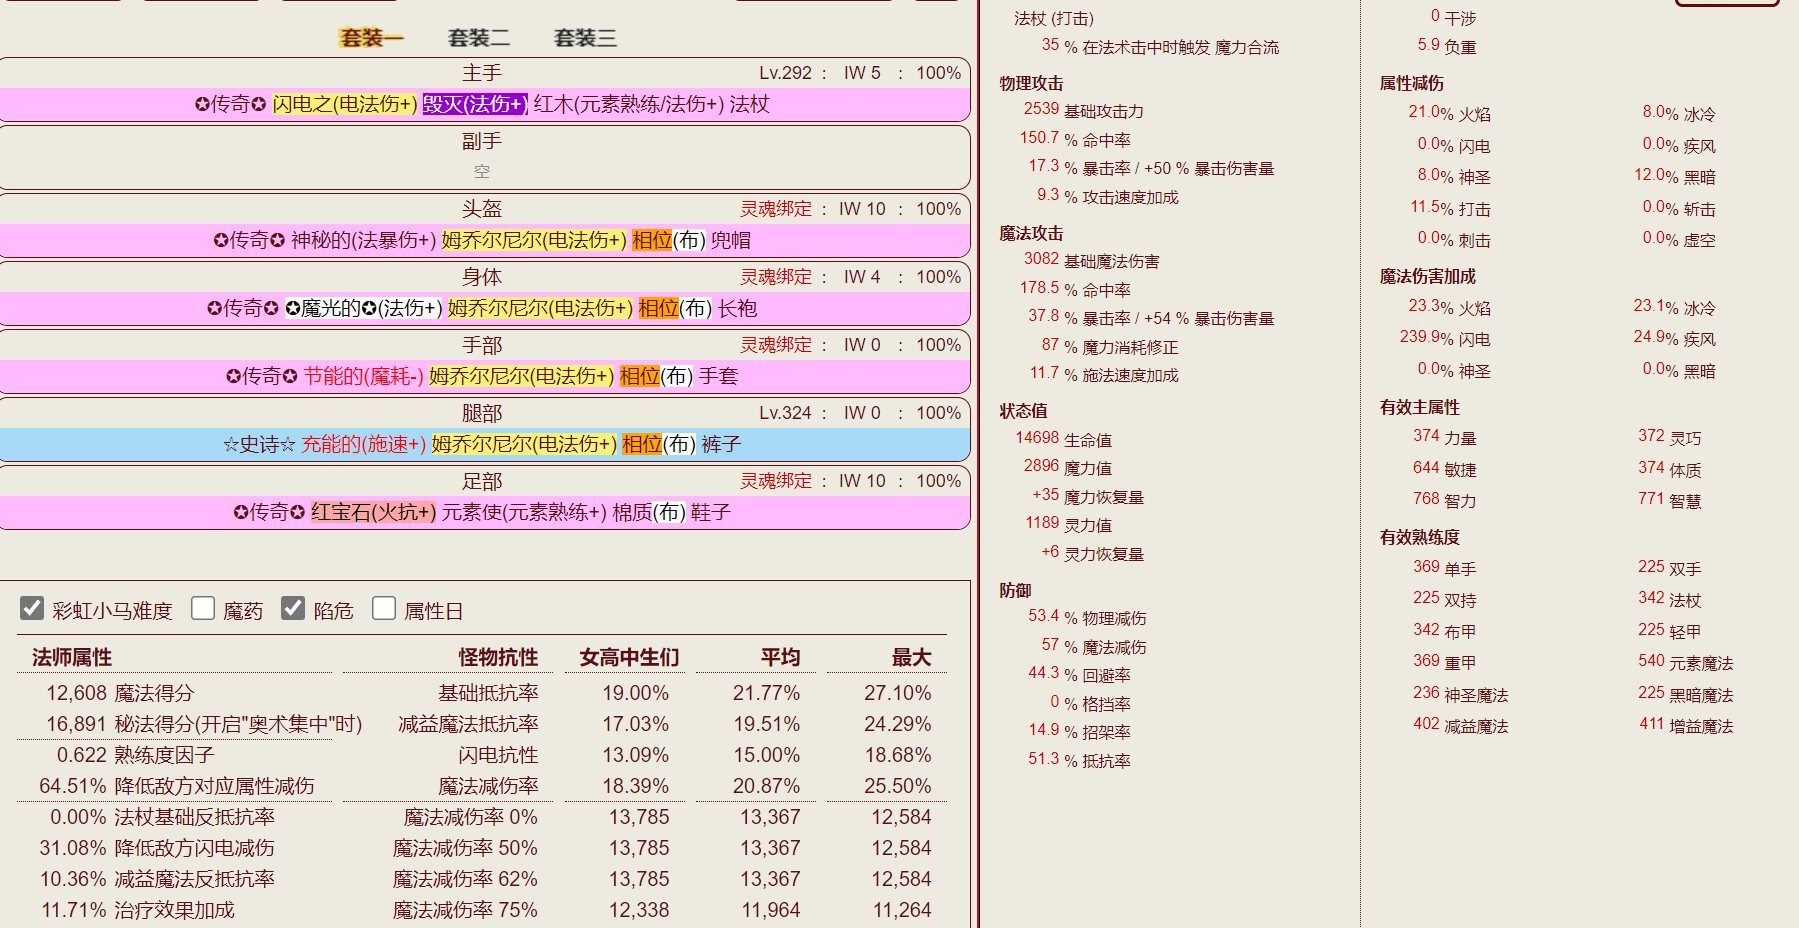Click the 魔法攻击 section heading

(1031, 233)
